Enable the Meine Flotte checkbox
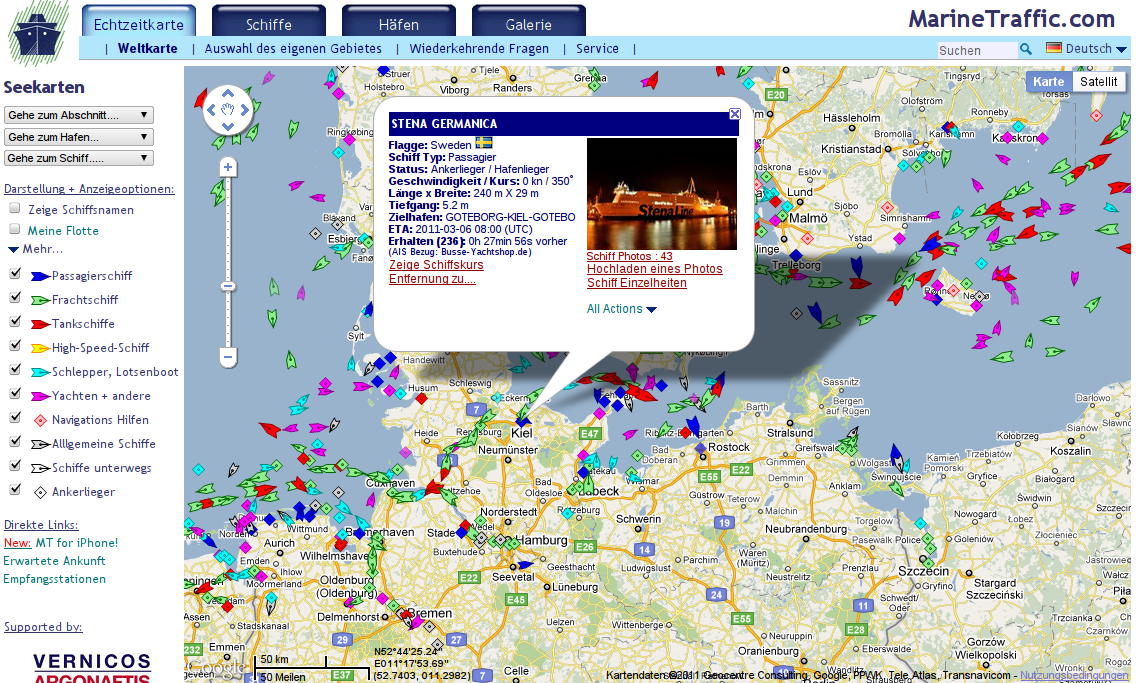Screen dimensions: 1136x683 pos(14,229)
